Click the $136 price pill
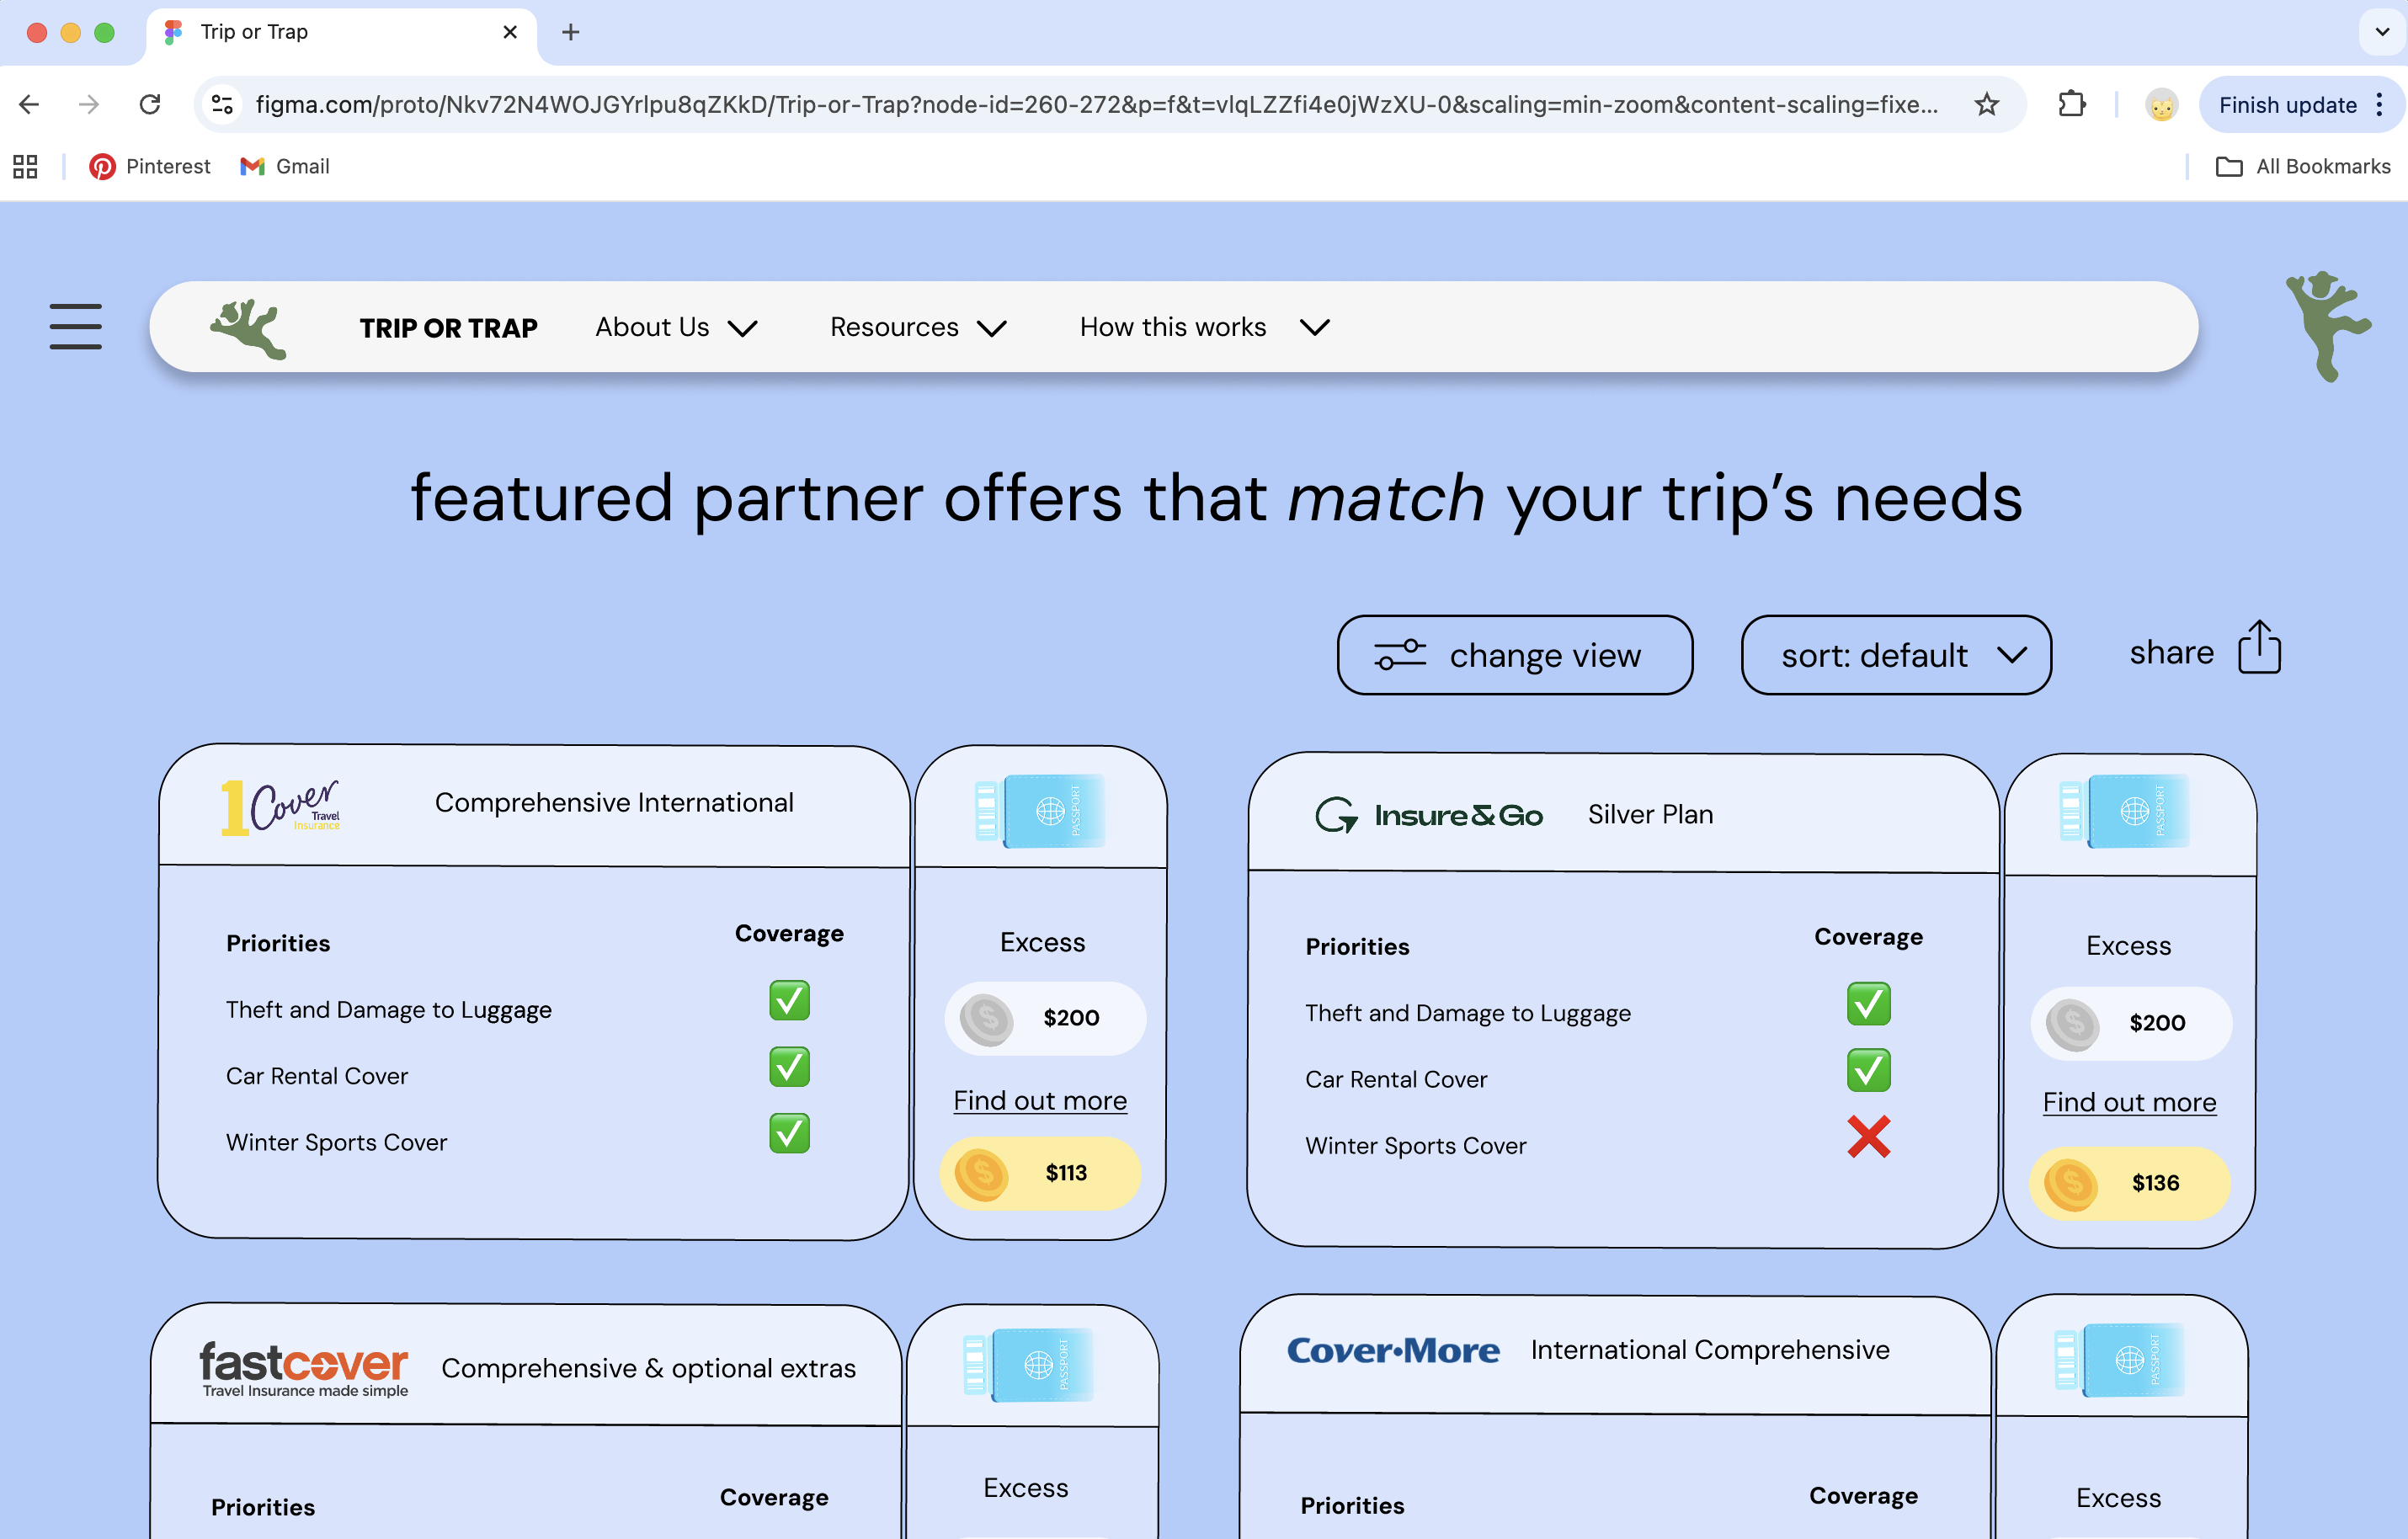This screenshot has width=2408, height=1539. click(2129, 1183)
